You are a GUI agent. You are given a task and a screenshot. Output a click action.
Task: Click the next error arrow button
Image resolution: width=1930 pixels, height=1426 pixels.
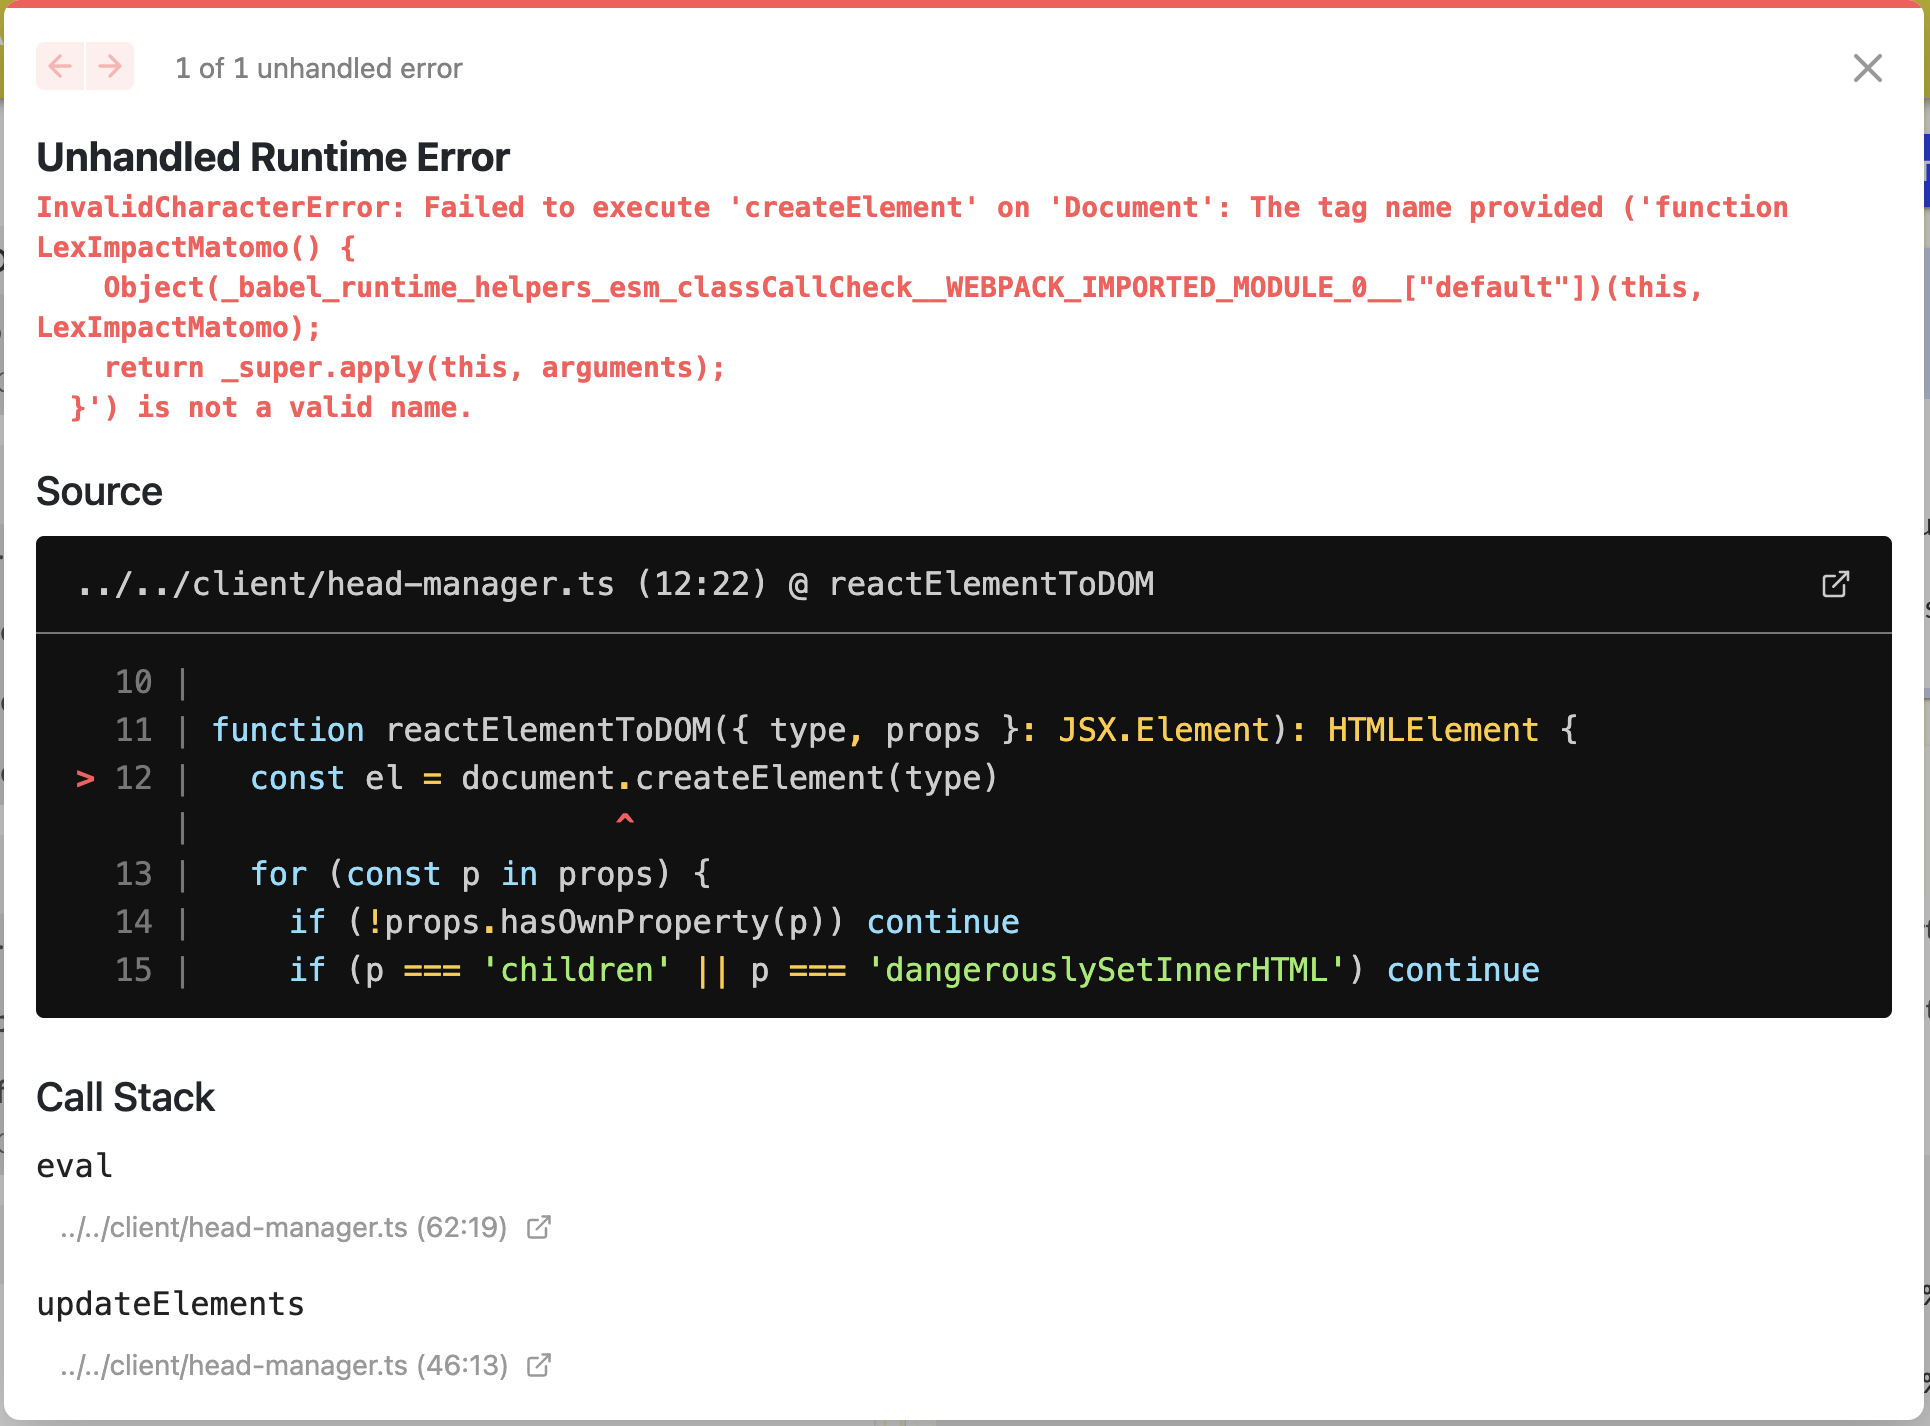point(110,67)
